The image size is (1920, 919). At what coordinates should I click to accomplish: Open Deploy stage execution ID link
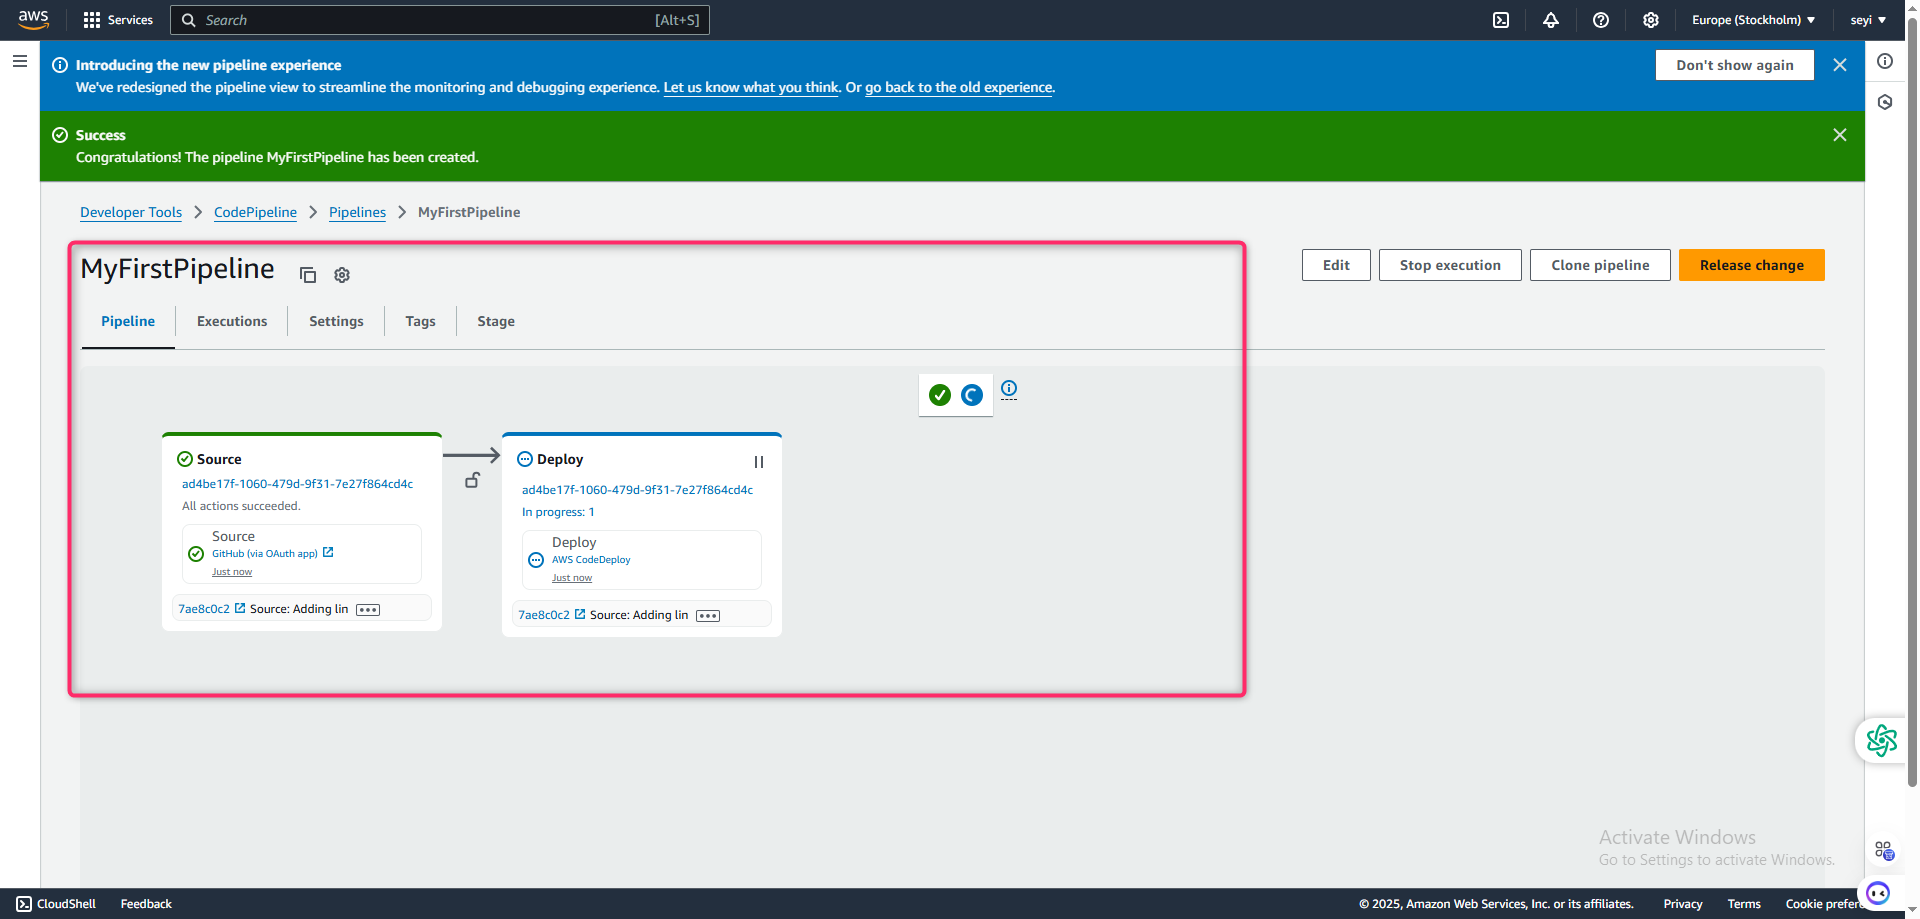tap(637, 490)
